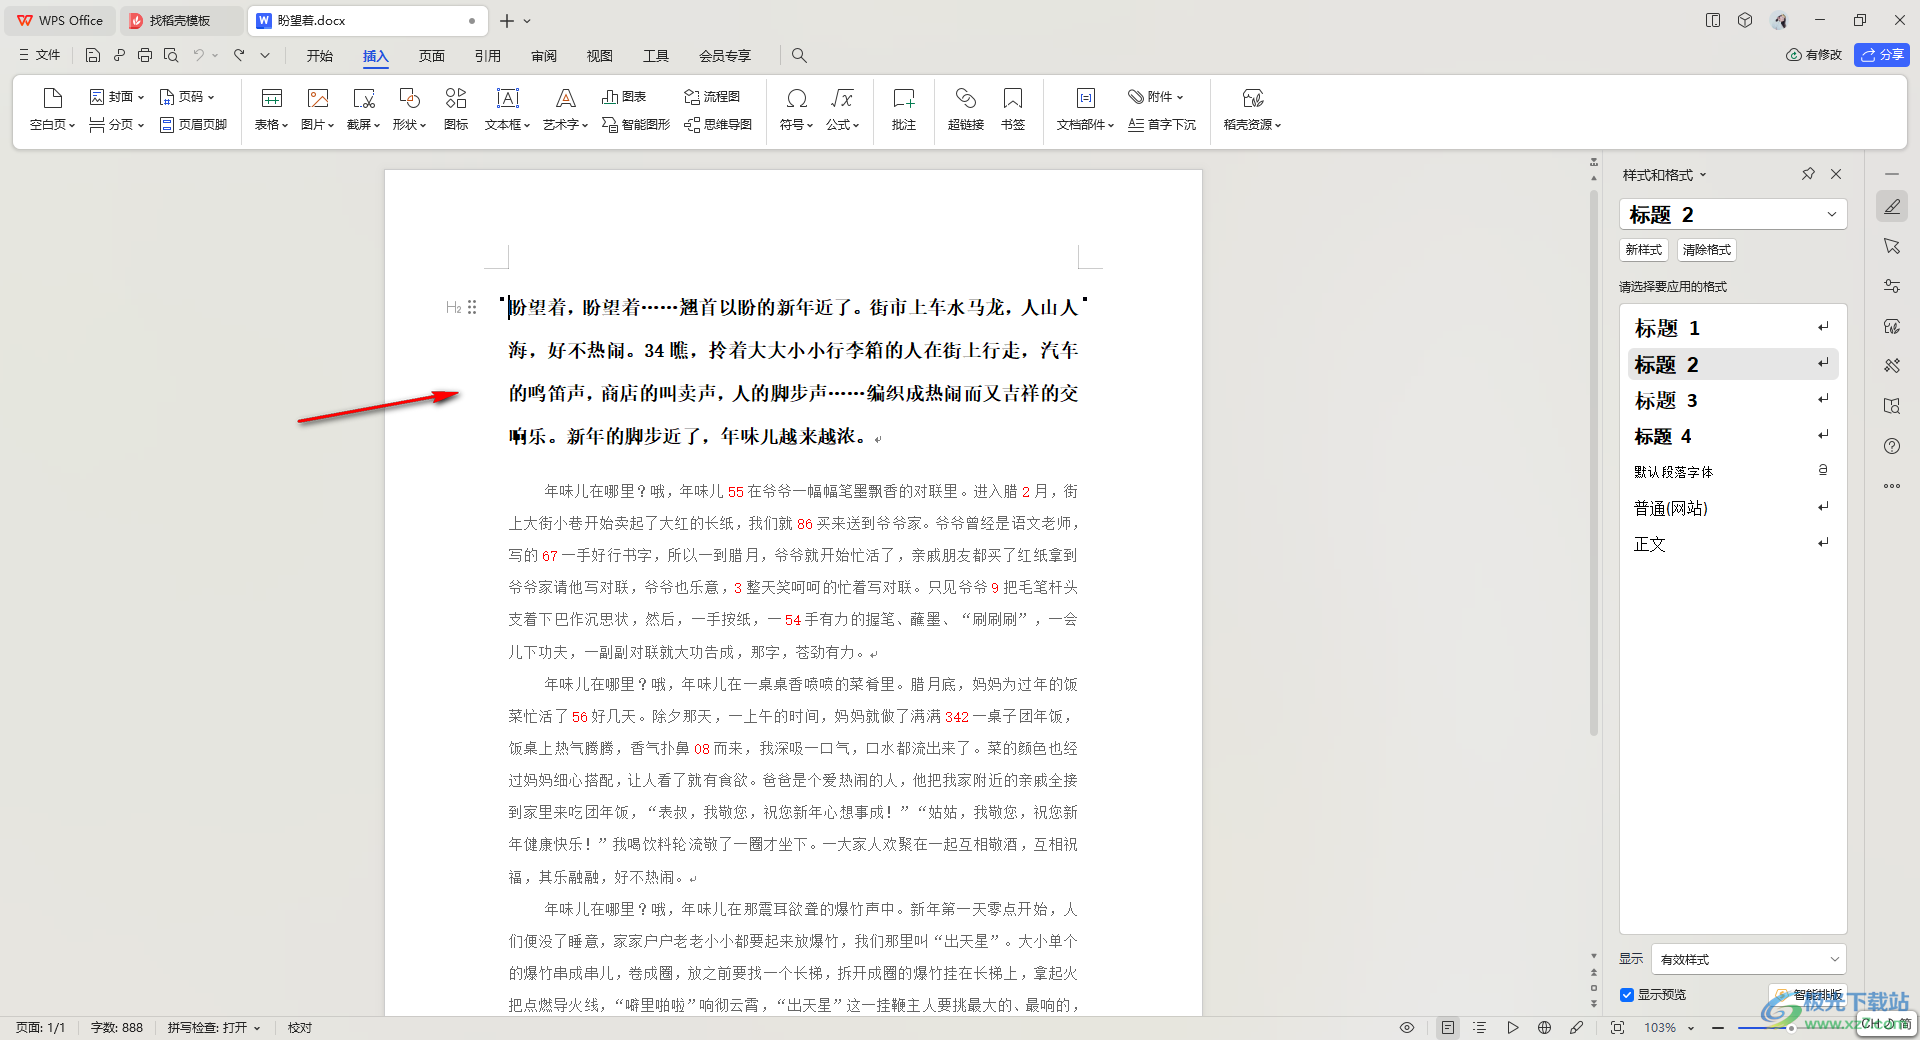The image size is (1920, 1040).
Task: Open new tab with plus button
Action: pyautogui.click(x=507, y=20)
